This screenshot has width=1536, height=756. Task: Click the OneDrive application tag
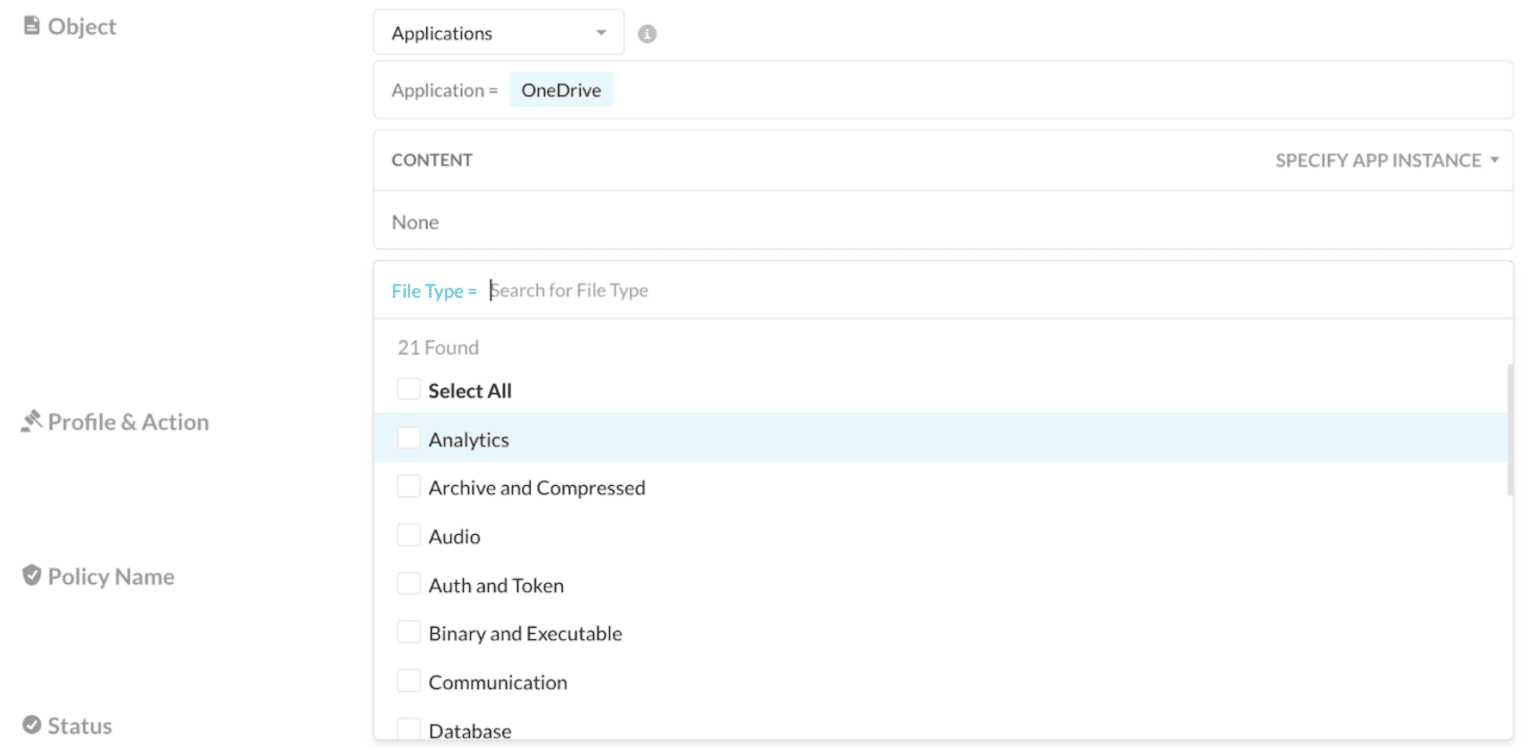tap(561, 89)
